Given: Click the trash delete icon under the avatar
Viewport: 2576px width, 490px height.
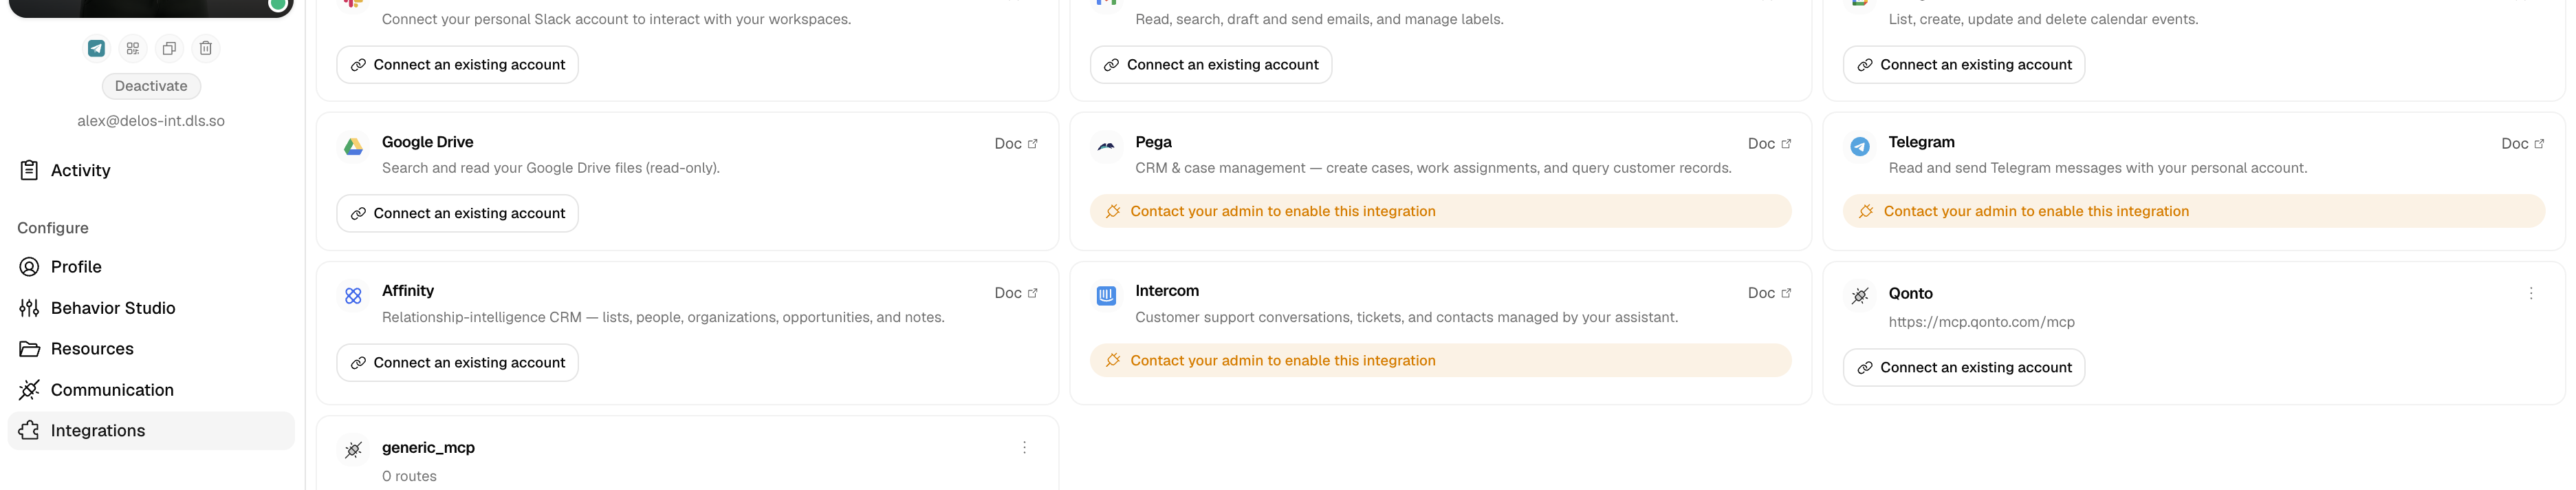Looking at the screenshot, I should 205,48.
